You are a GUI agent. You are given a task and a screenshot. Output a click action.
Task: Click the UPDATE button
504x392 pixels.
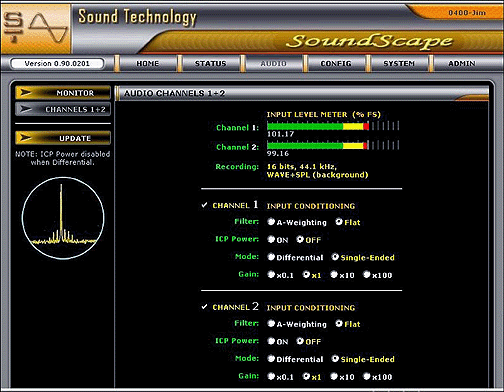63,138
